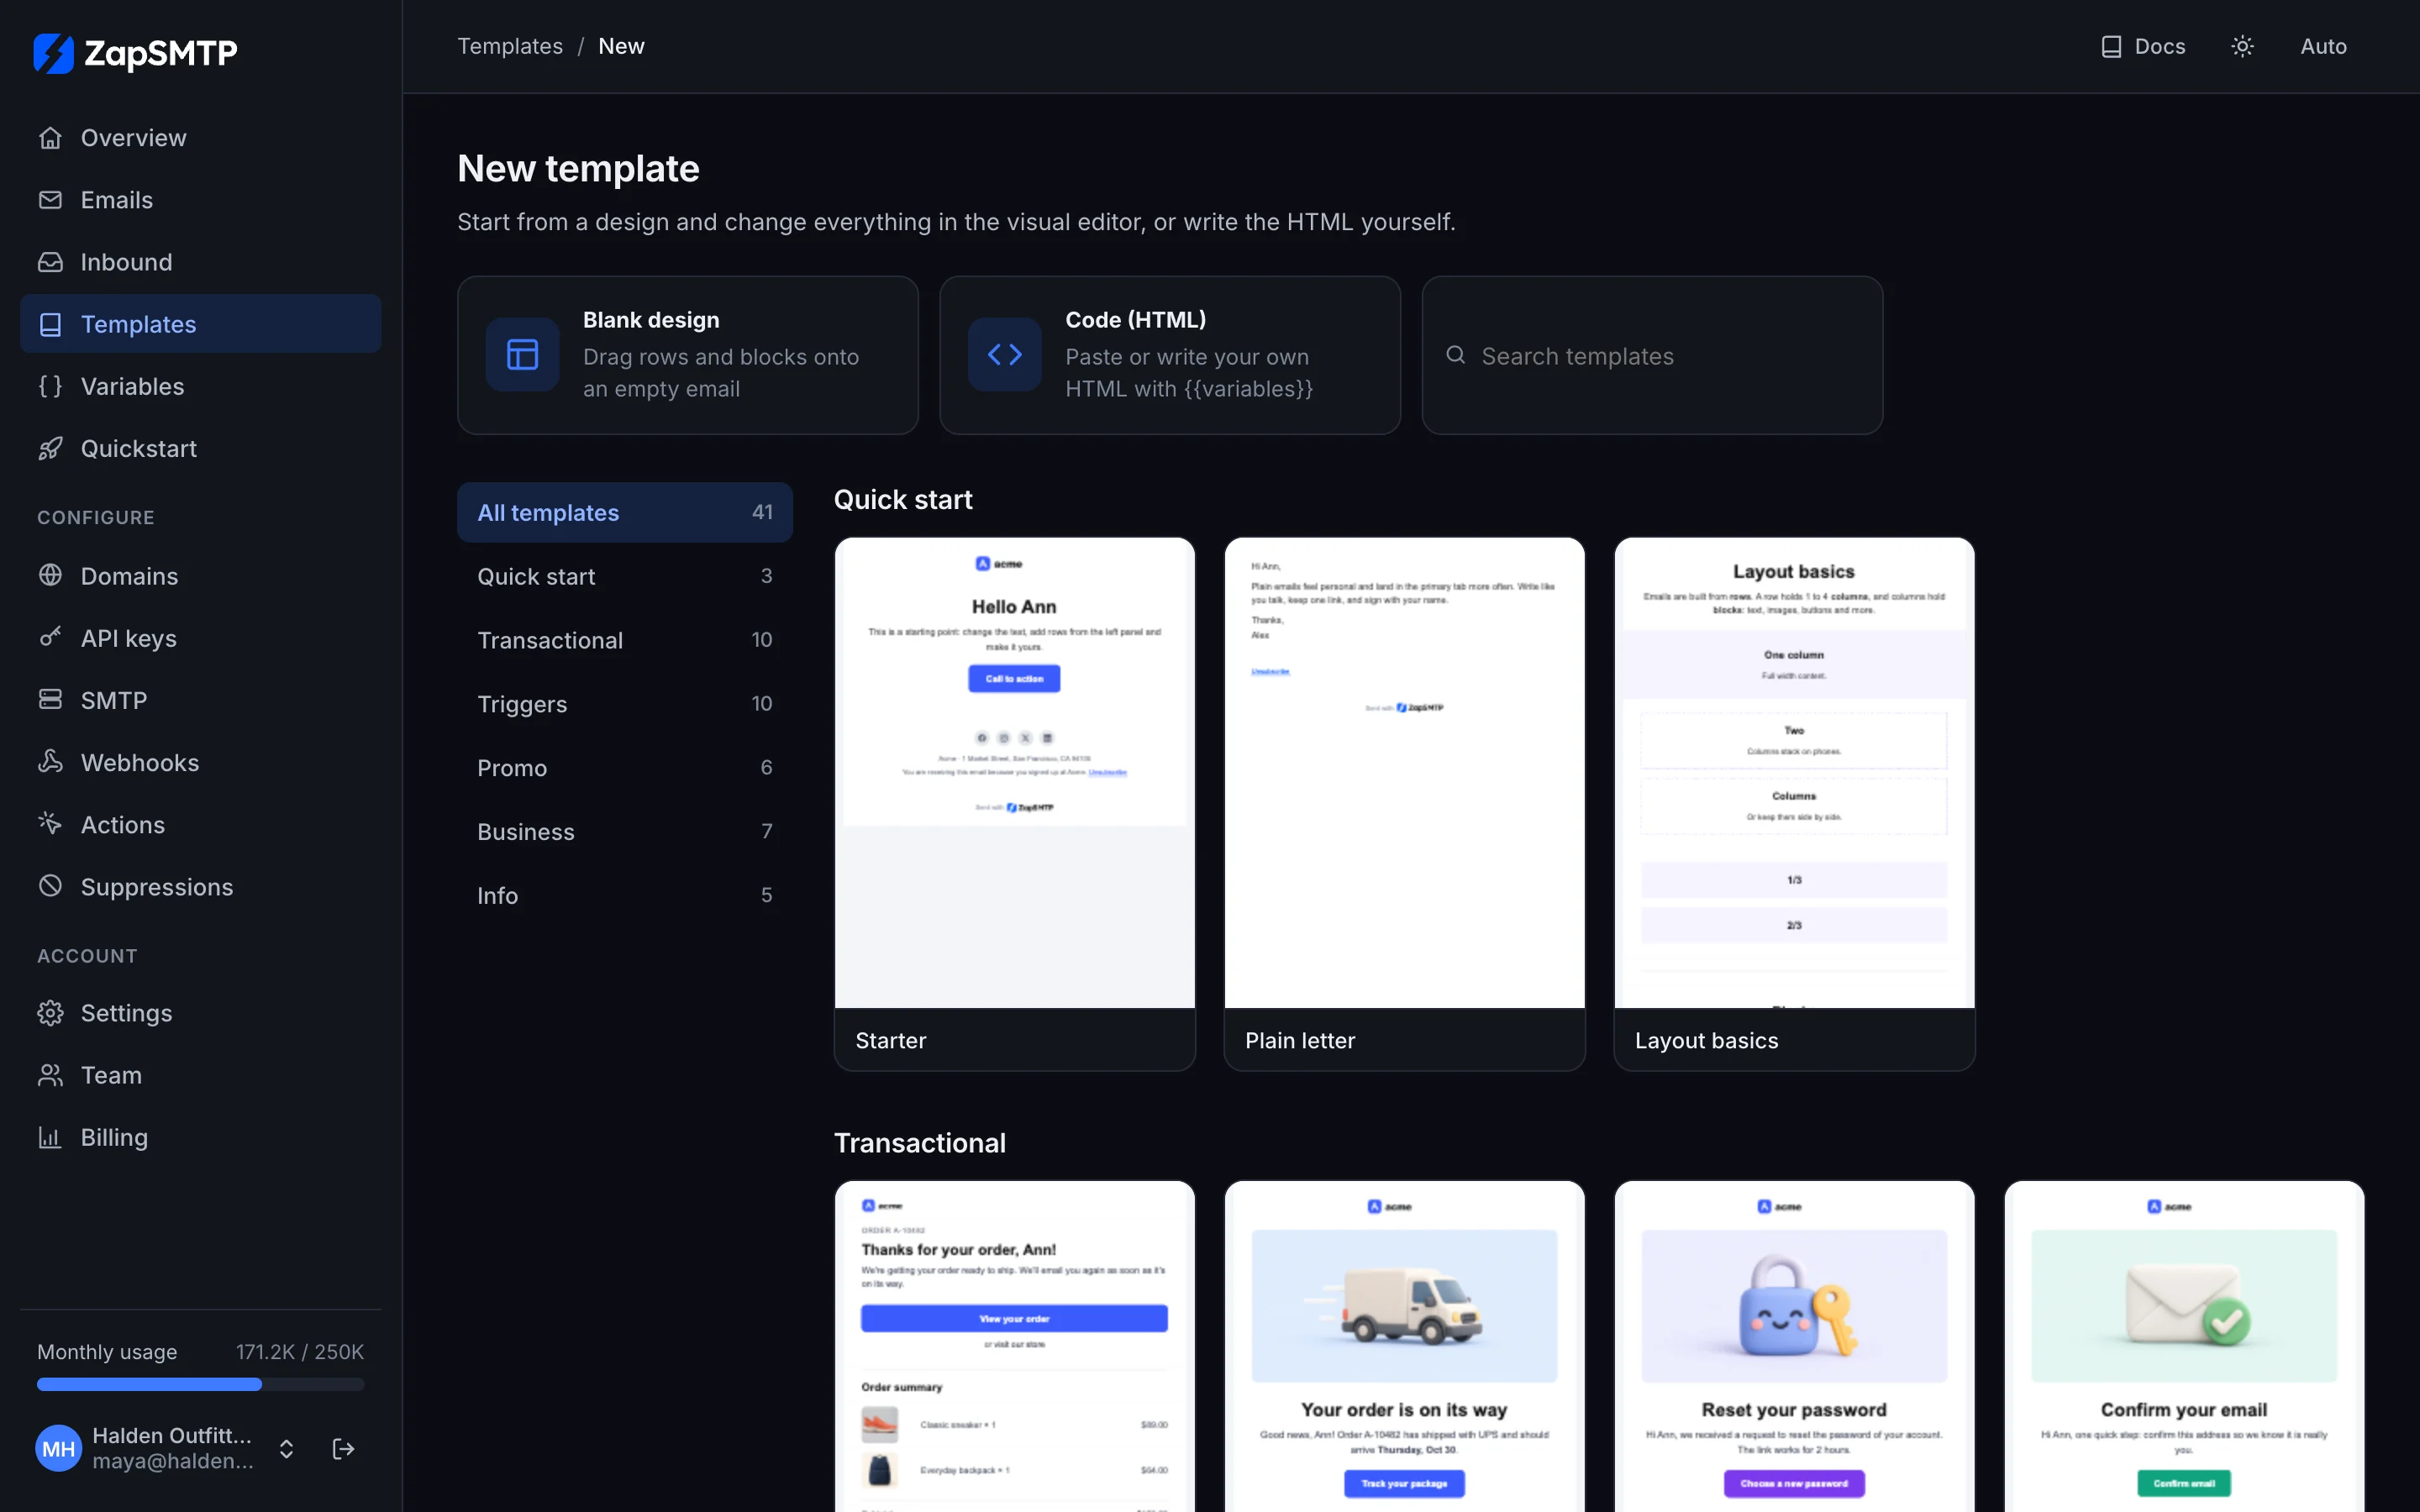Viewport: 2420px width, 1512px height.
Task: Click the API keys key icon
Action: tap(50, 638)
